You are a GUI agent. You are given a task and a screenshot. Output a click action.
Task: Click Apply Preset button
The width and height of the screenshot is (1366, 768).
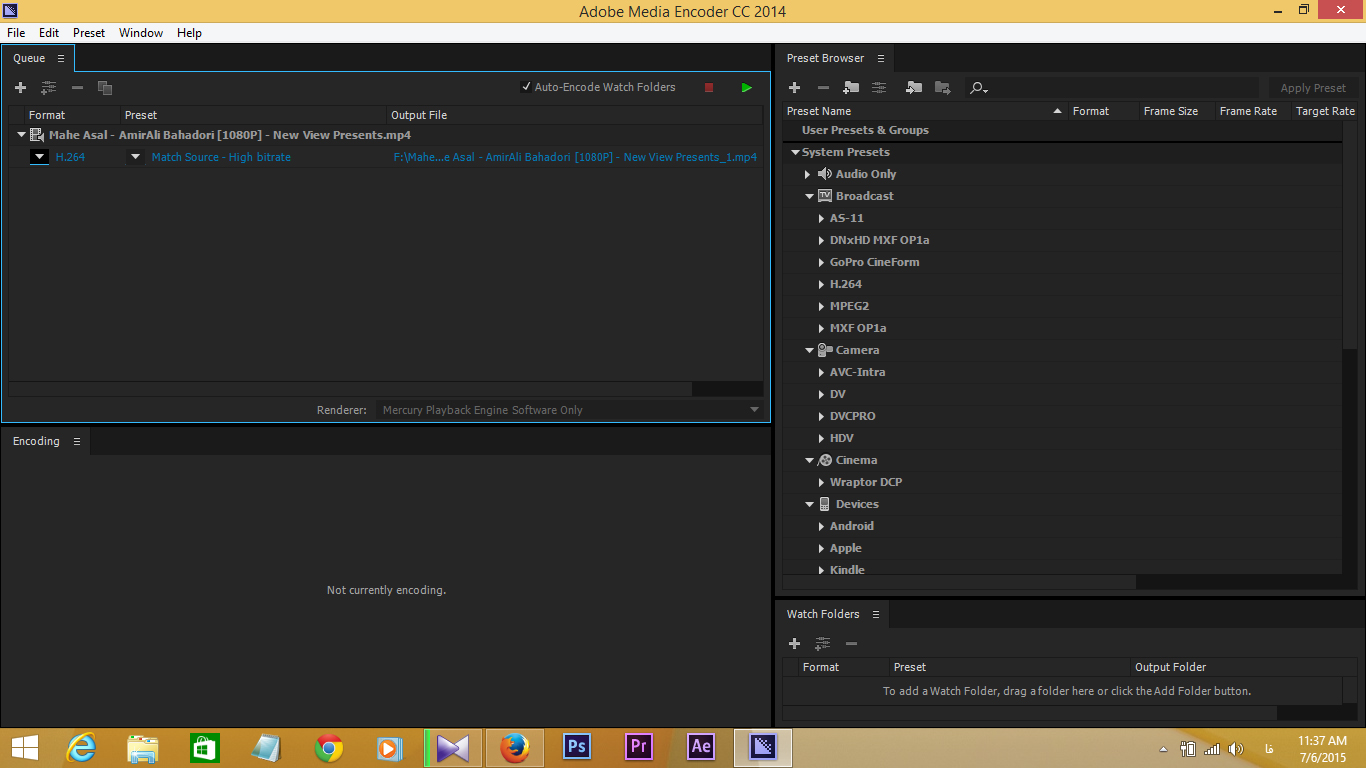pyautogui.click(x=1313, y=88)
